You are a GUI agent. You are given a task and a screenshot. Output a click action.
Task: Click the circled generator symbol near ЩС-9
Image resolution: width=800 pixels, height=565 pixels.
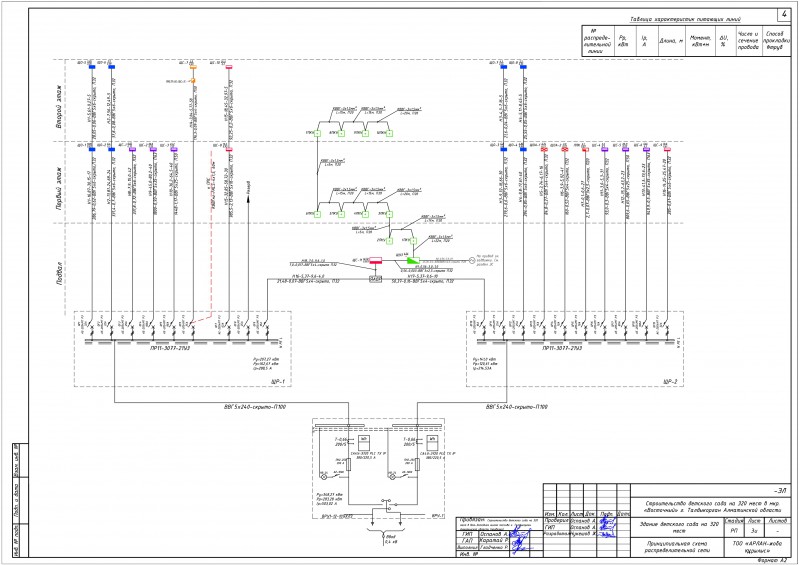tap(471, 261)
